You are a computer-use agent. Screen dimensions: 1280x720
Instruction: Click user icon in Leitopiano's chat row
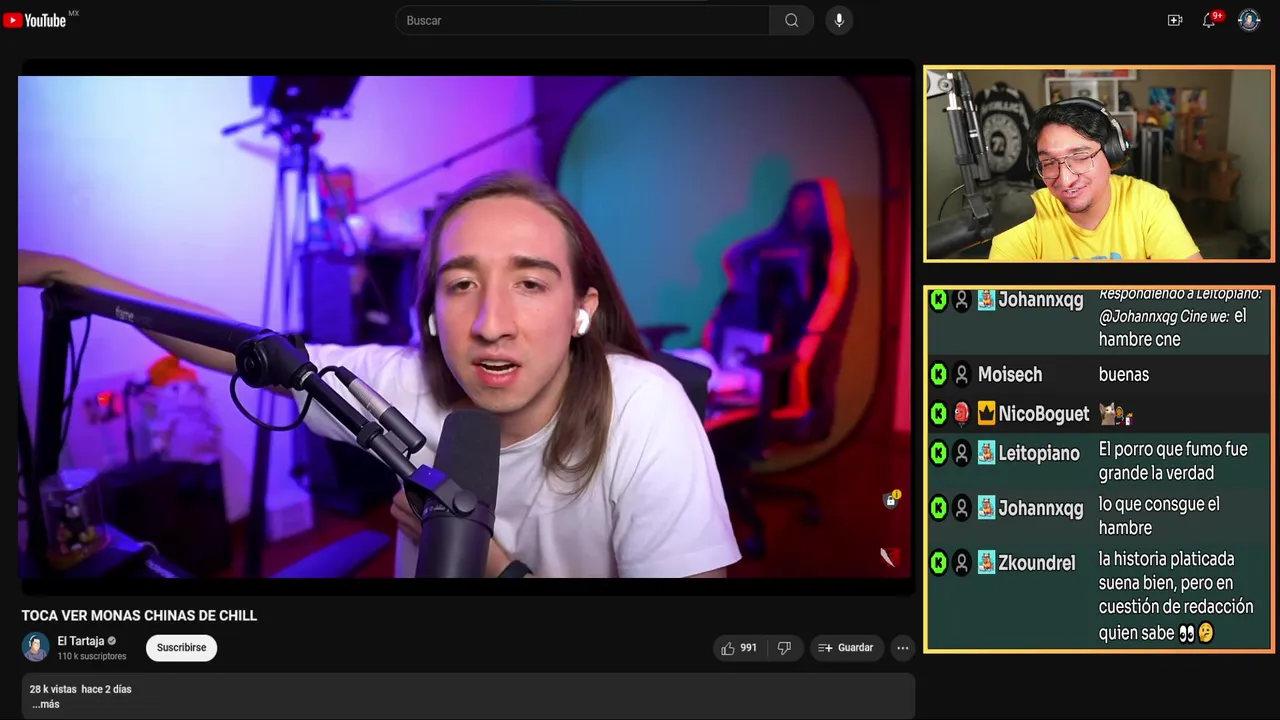pyautogui.click(x=962, y=453)
